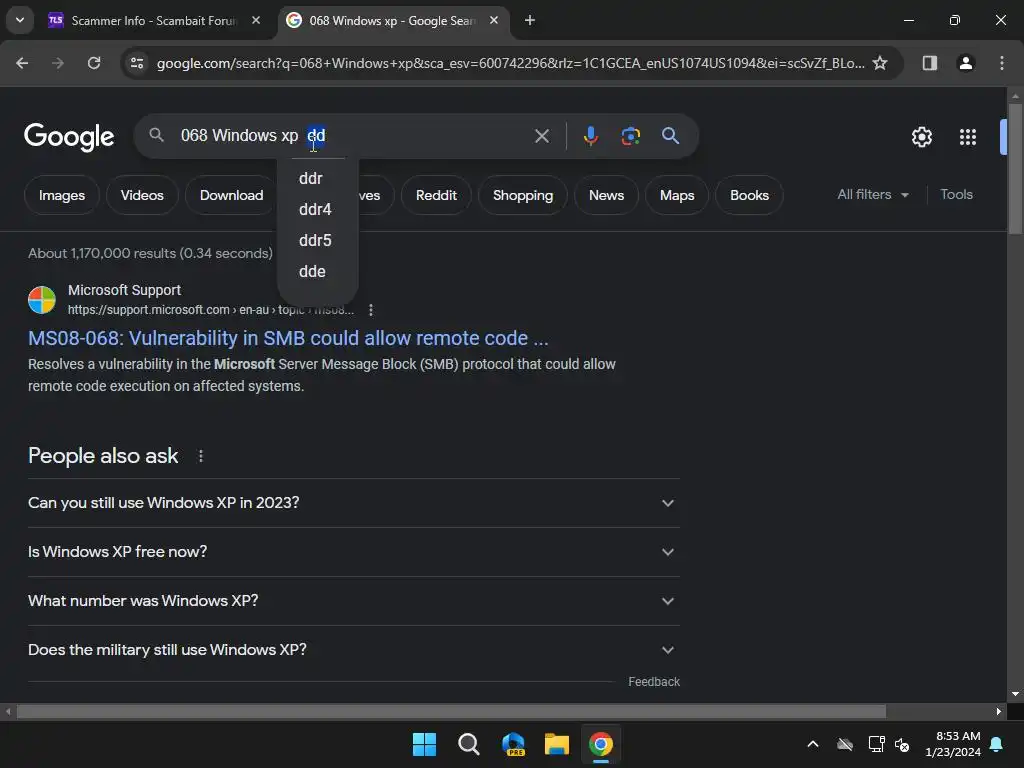Image resolution: width=1024 pixels, height=768 pixels.
Task: Click the Chrome address bar URL
Action: tap(510, 63)
